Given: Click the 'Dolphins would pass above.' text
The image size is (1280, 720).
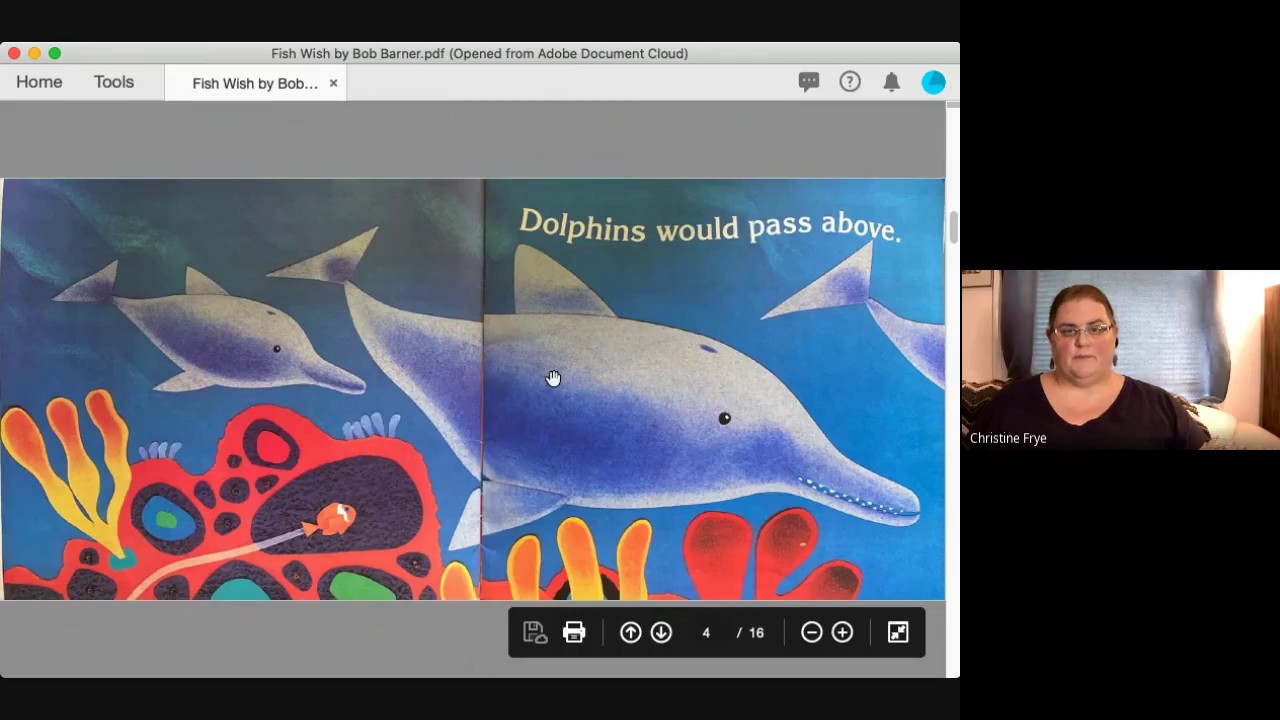Looking at the screenshot, I should click(710, 226).
